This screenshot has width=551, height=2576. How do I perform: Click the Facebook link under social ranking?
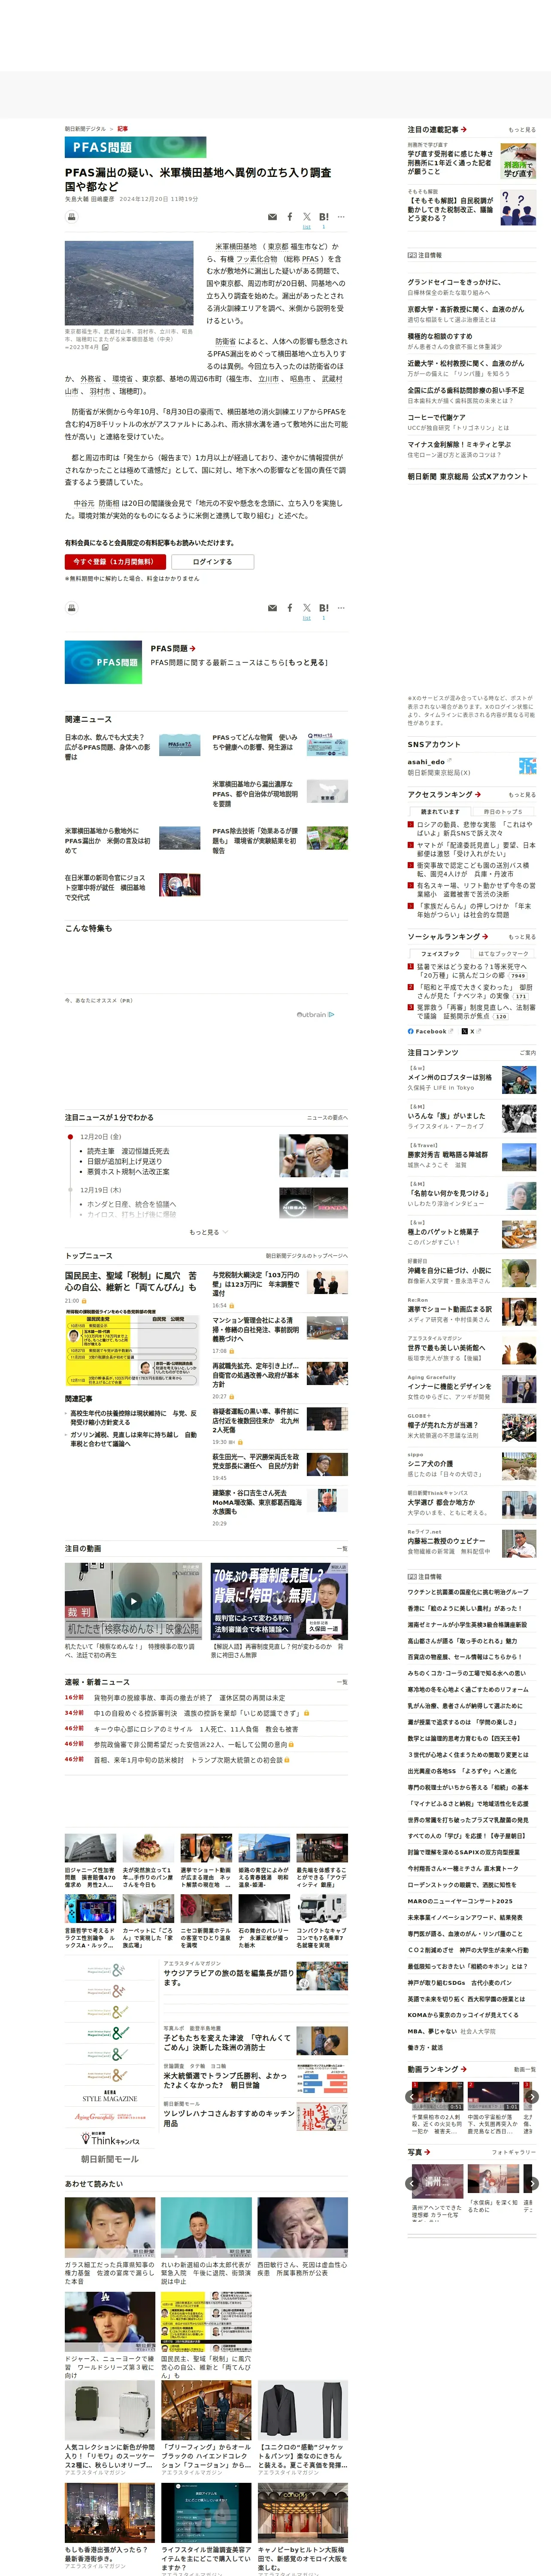pyautogui.click(x=430, y=1031)
